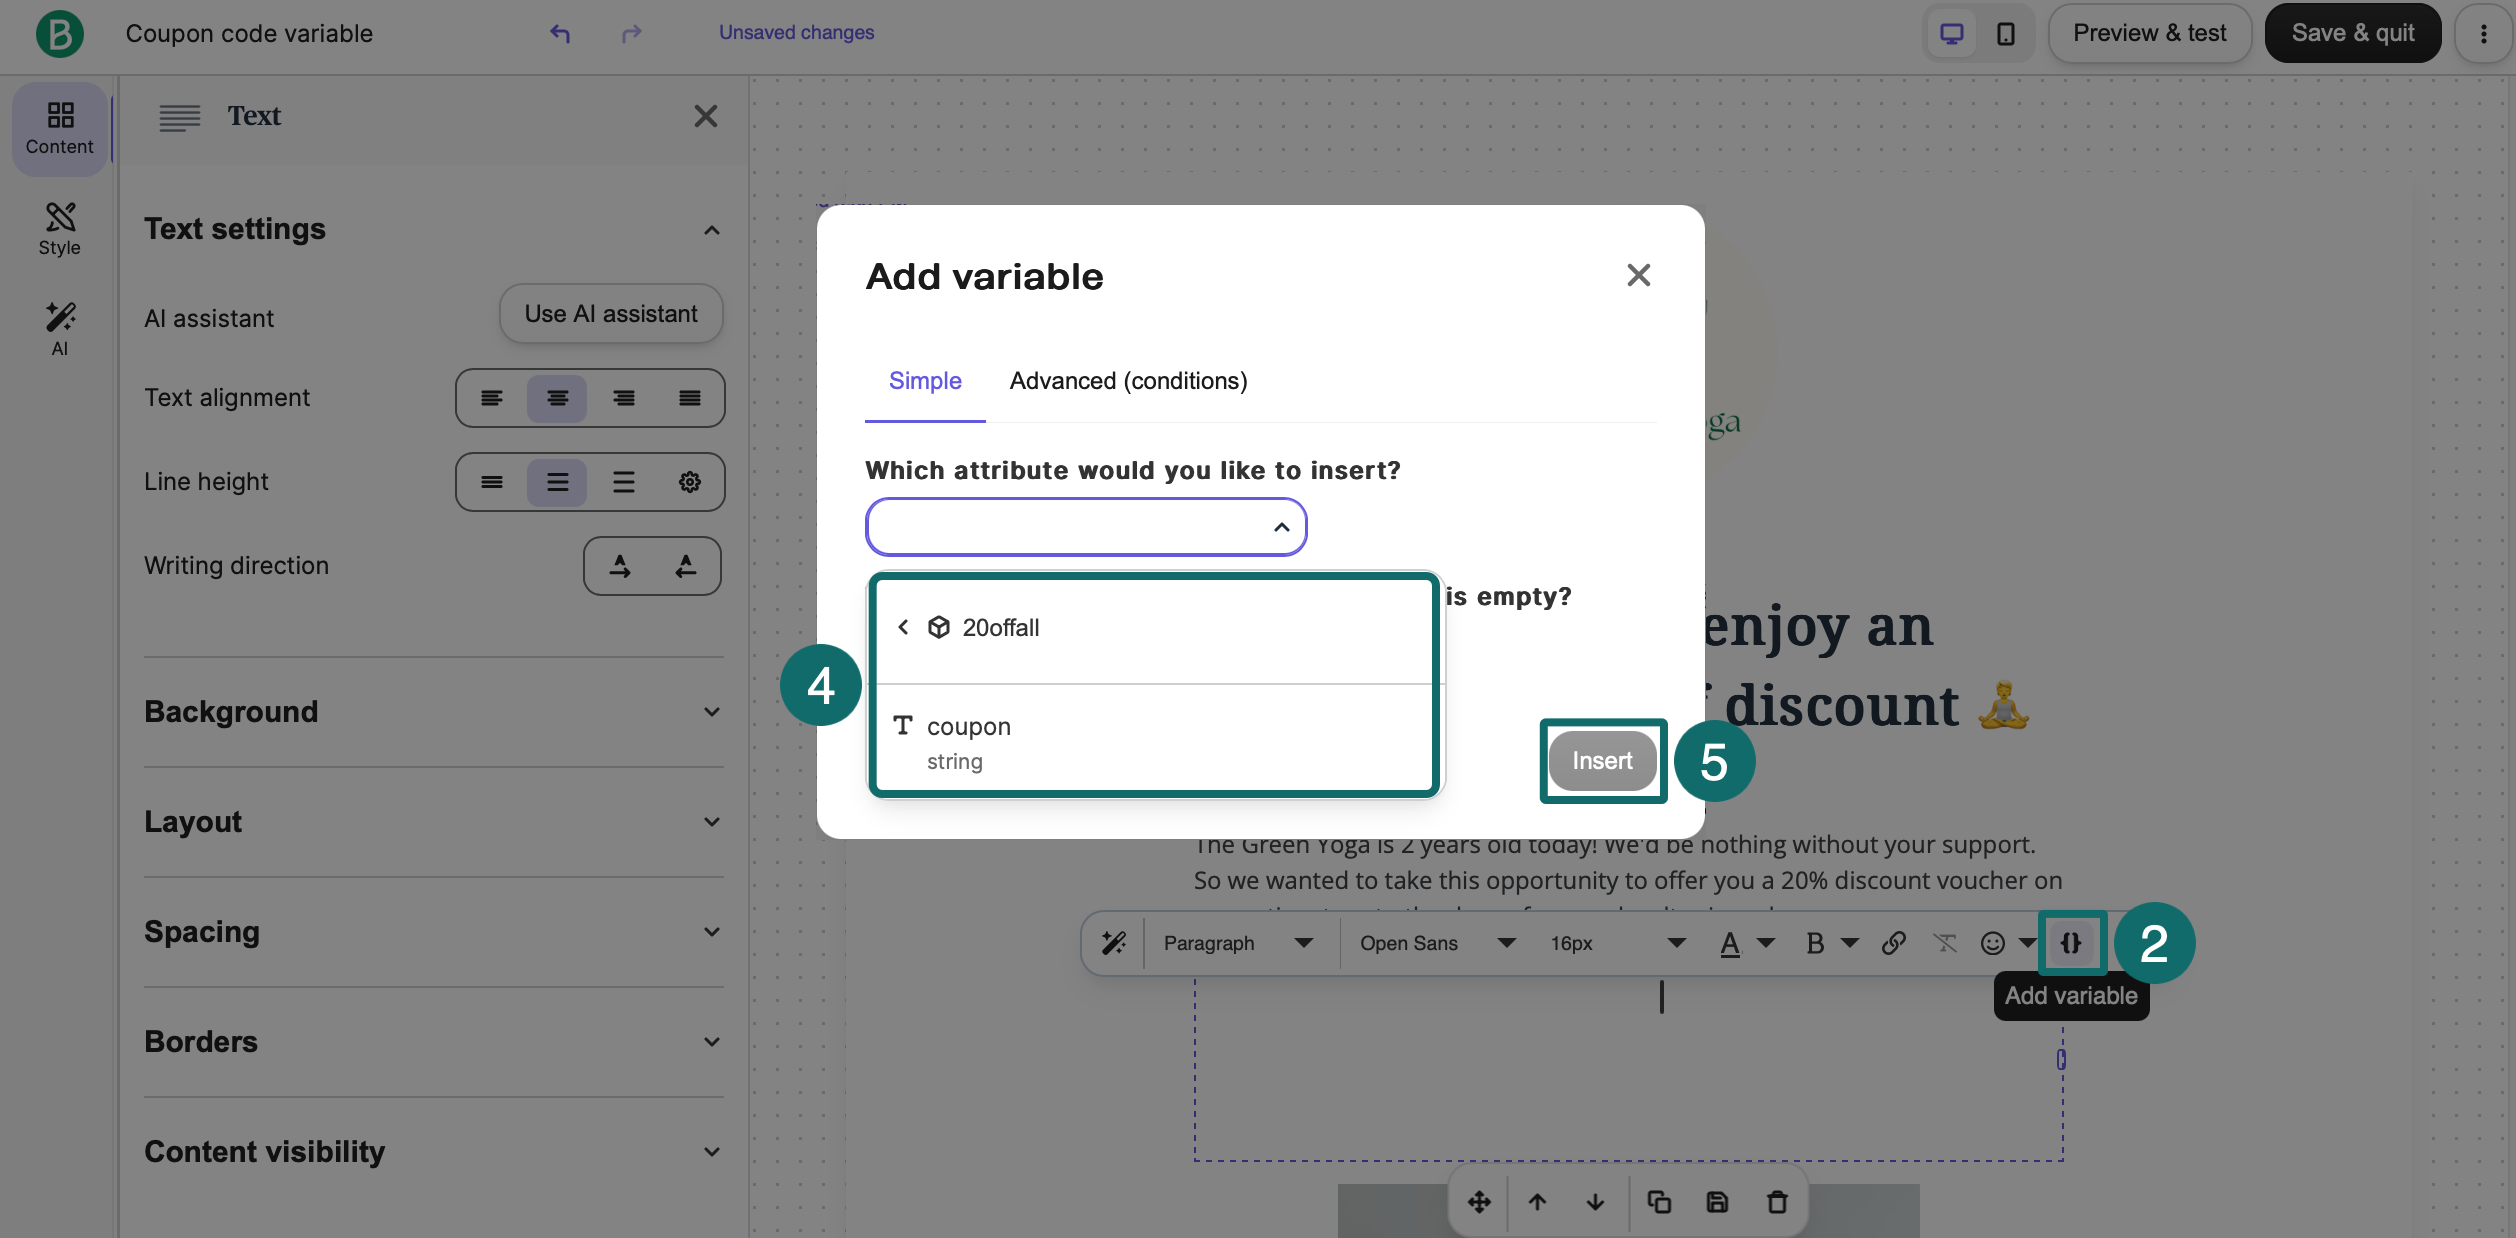Click the Add variable curly braces icon
The width and height of the screenshot is (2516, 1238).
click(2071, 943)
